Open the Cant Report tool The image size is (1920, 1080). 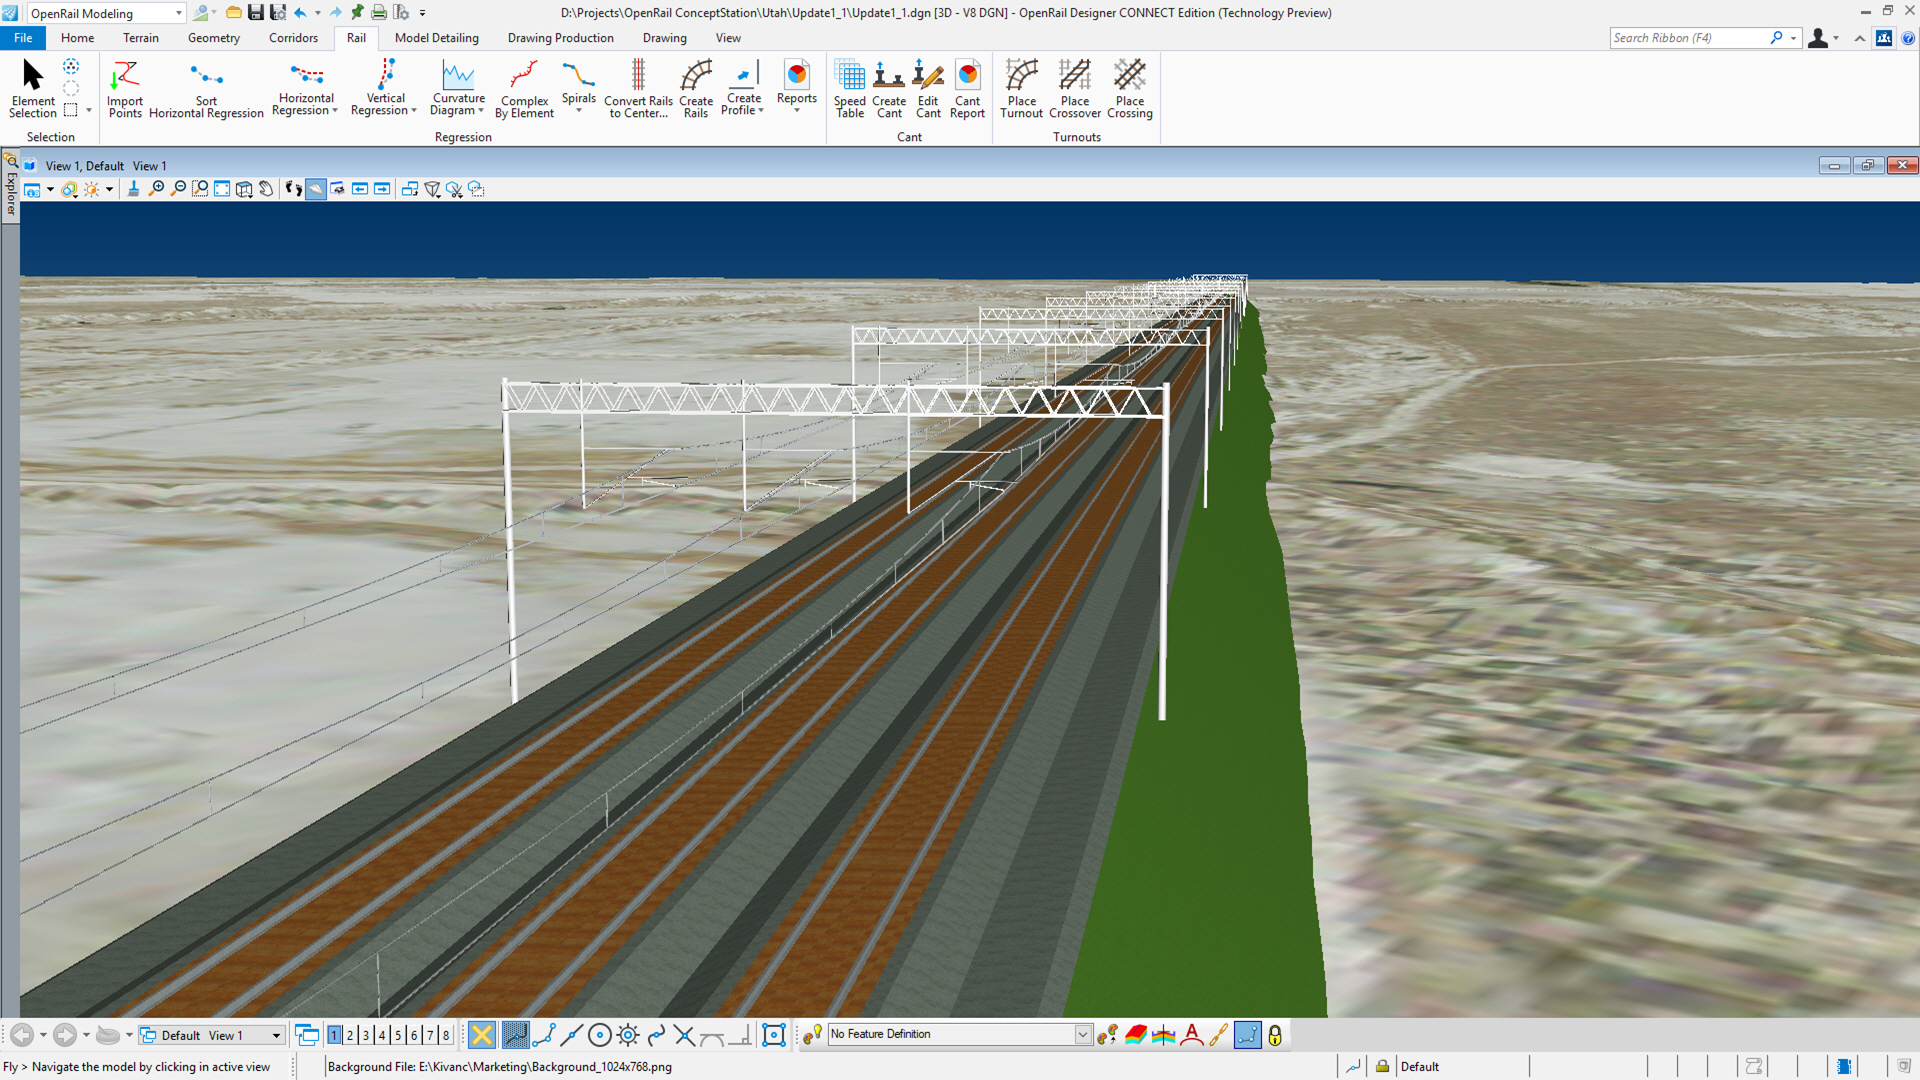[x=967, y=88]
